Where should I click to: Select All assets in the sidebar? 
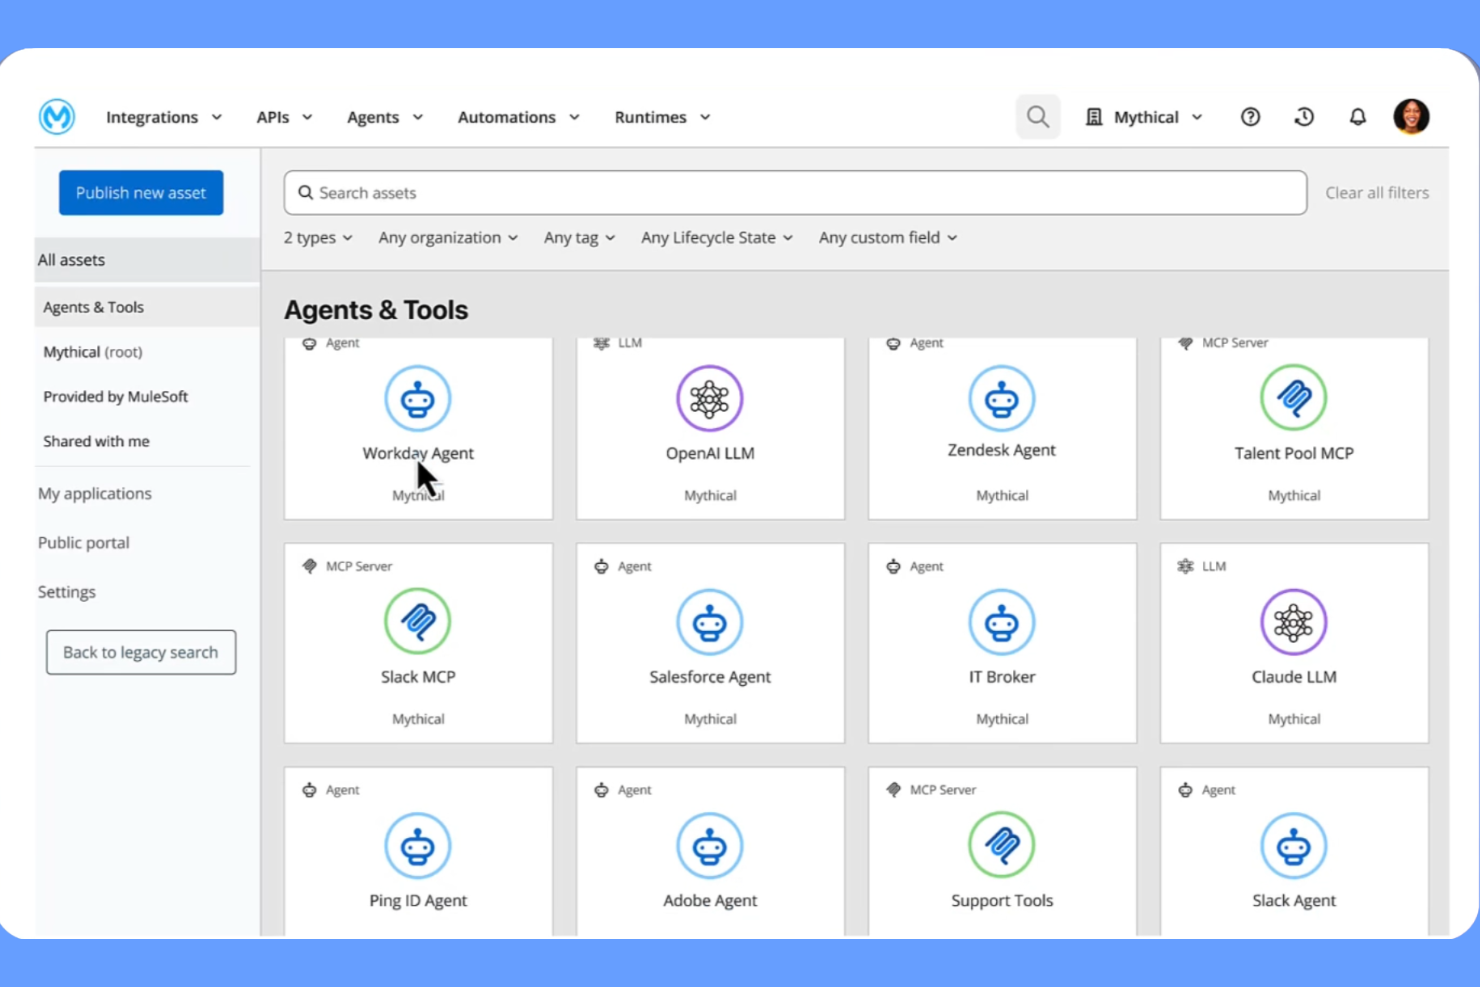tap(147, 260)
